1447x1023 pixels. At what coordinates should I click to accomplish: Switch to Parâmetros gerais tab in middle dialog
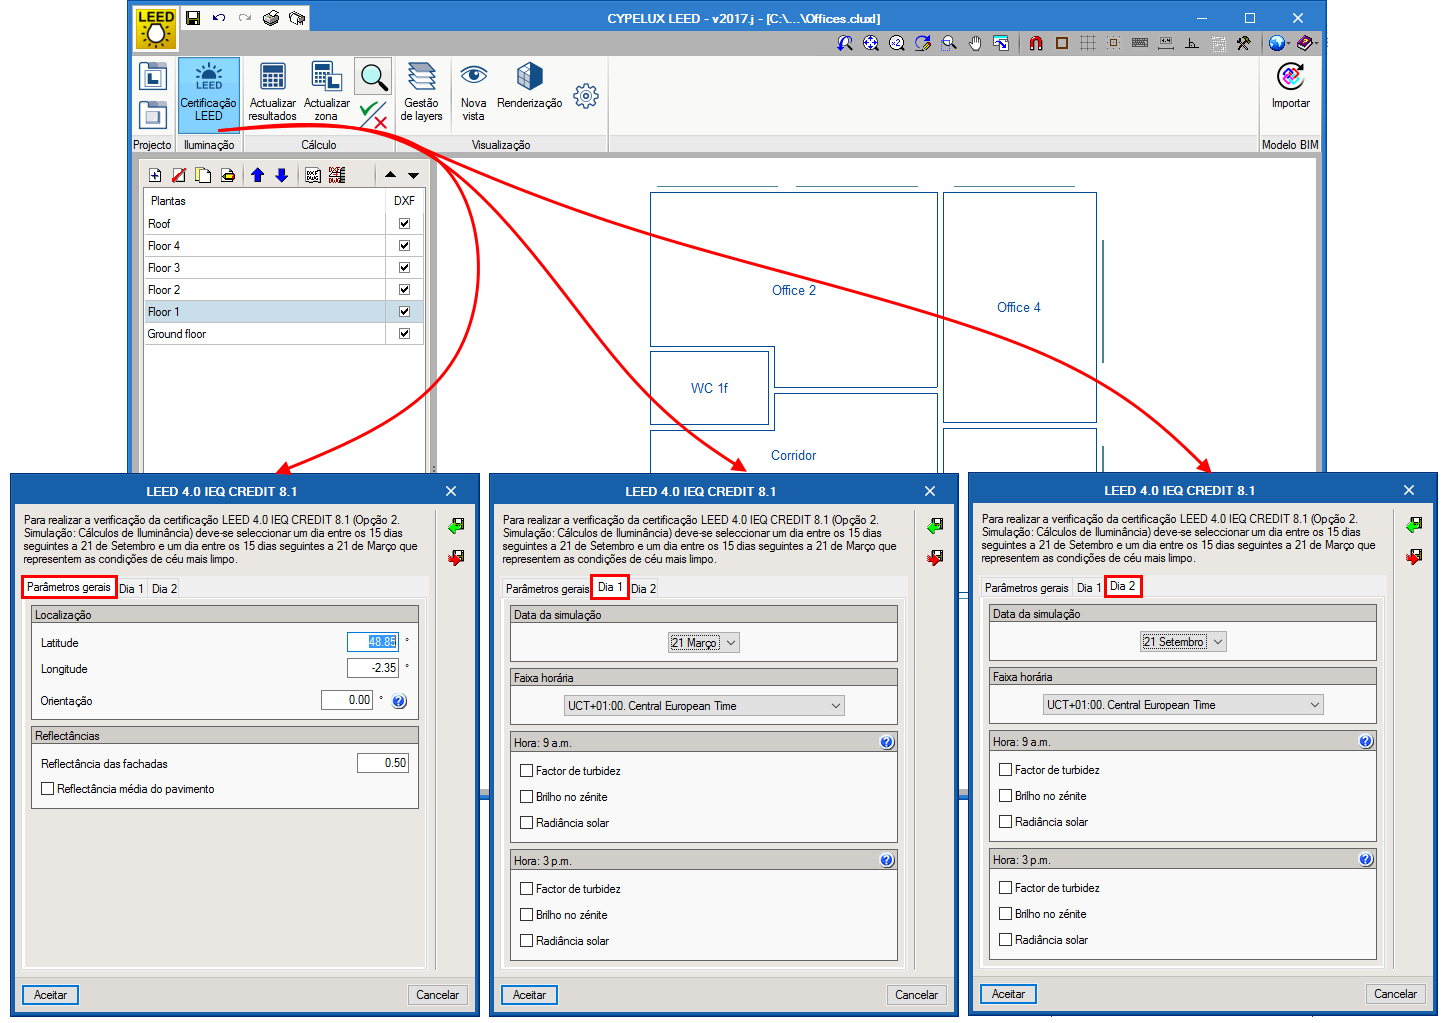[x=547, y=589]
